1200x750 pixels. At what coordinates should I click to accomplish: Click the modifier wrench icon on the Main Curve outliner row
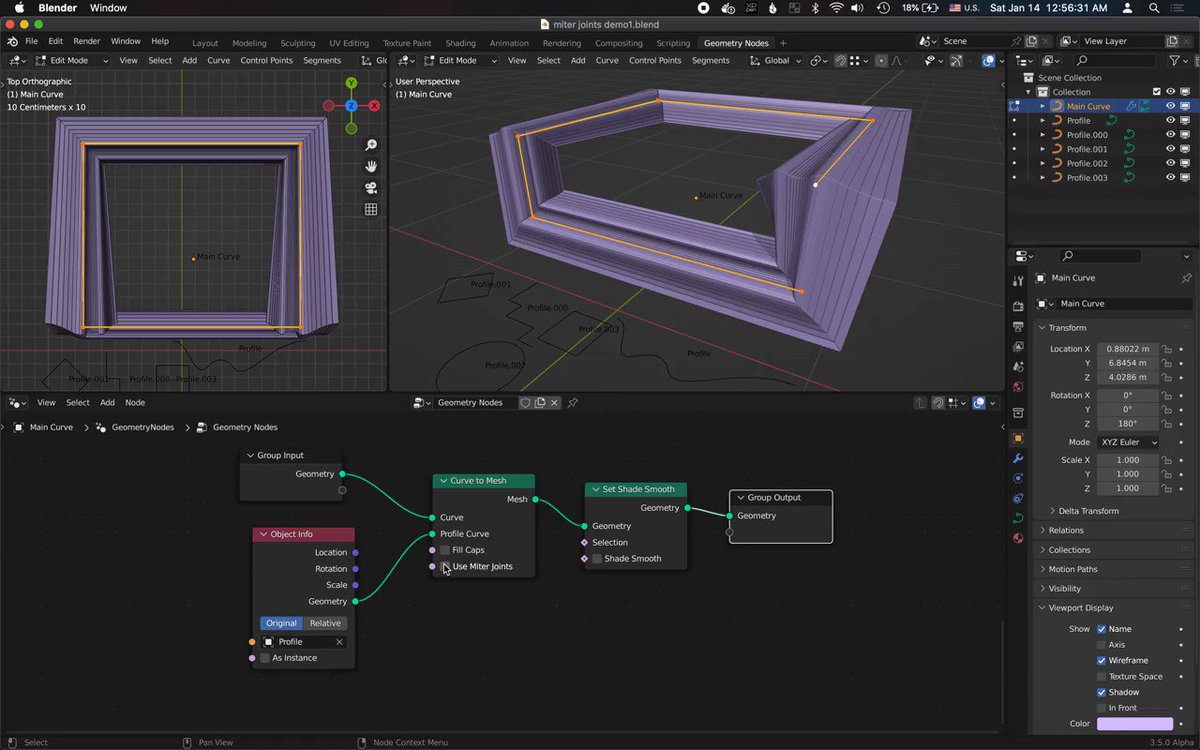(x=1131, y=106)
